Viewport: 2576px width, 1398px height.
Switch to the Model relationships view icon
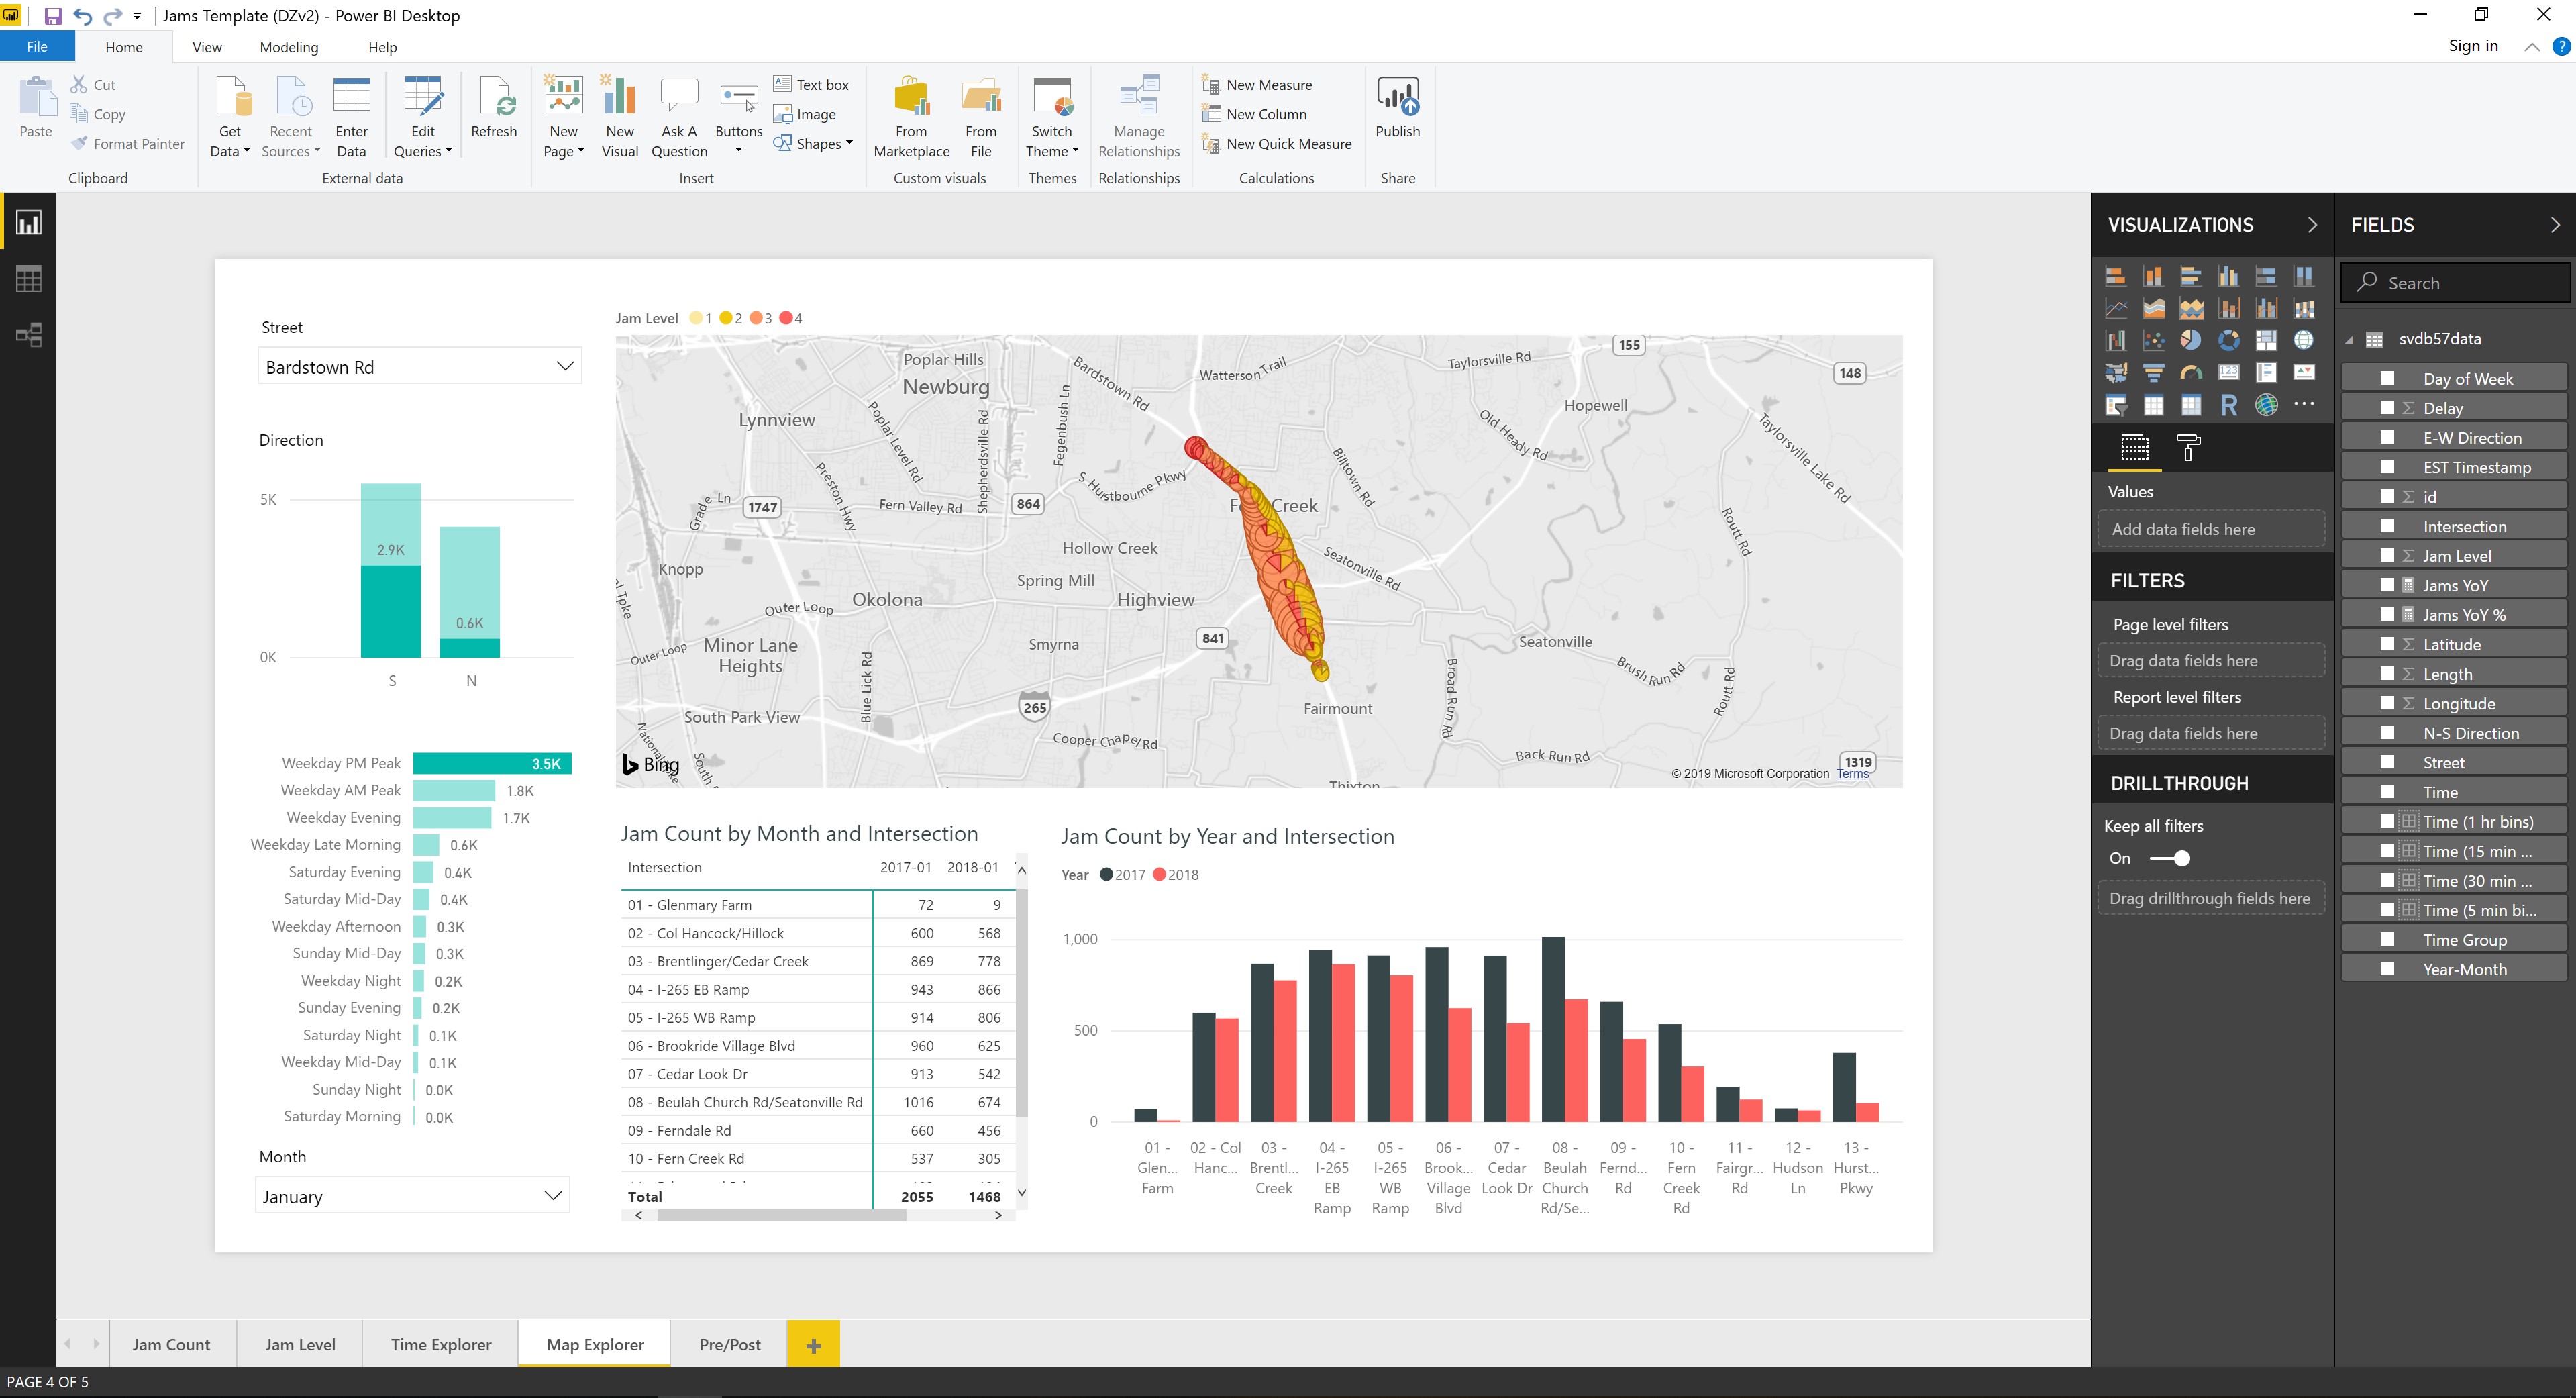click(28, 335)
